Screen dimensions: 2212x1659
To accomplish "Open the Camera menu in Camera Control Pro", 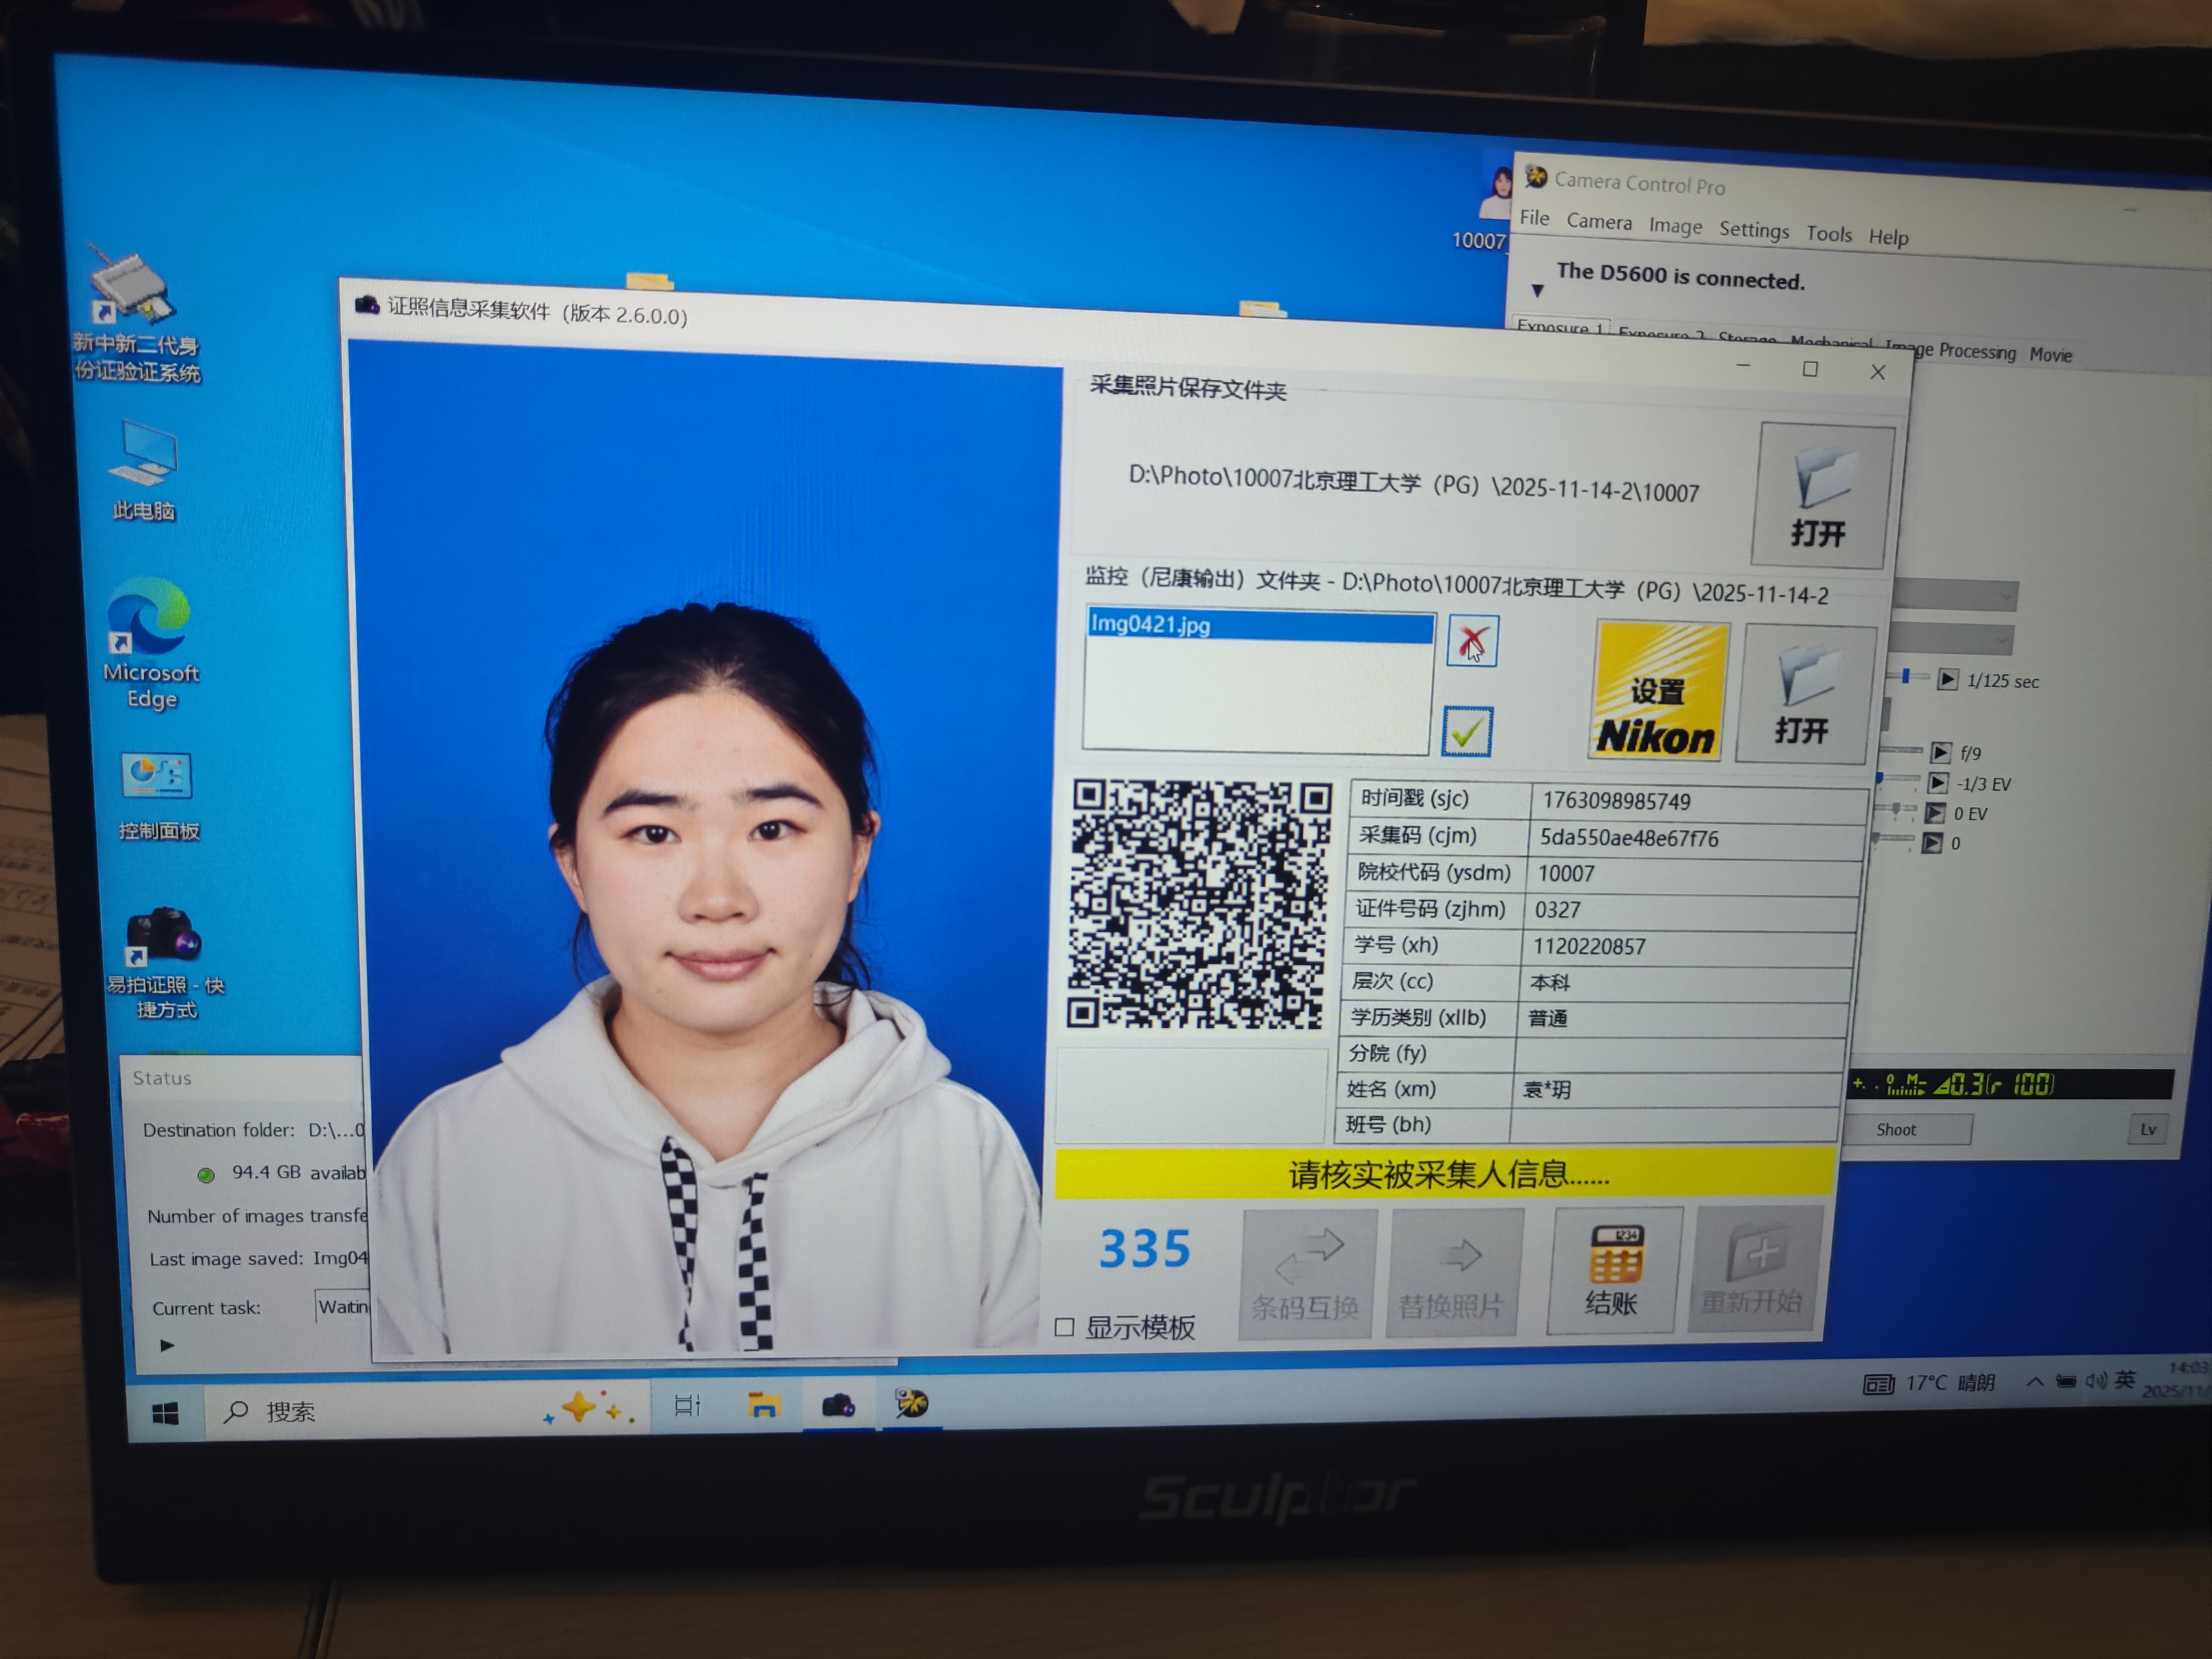I will pyautogui.click(x=1599, y=221).
